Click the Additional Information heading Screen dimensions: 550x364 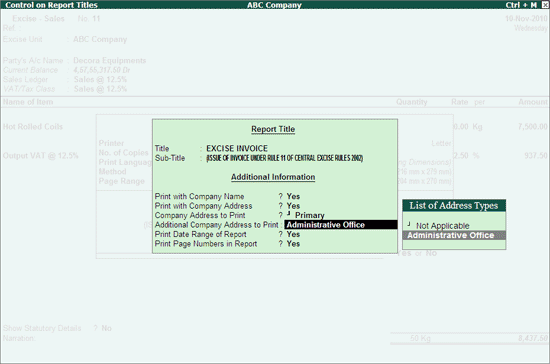pyautogui.click(x=273, y=177)
